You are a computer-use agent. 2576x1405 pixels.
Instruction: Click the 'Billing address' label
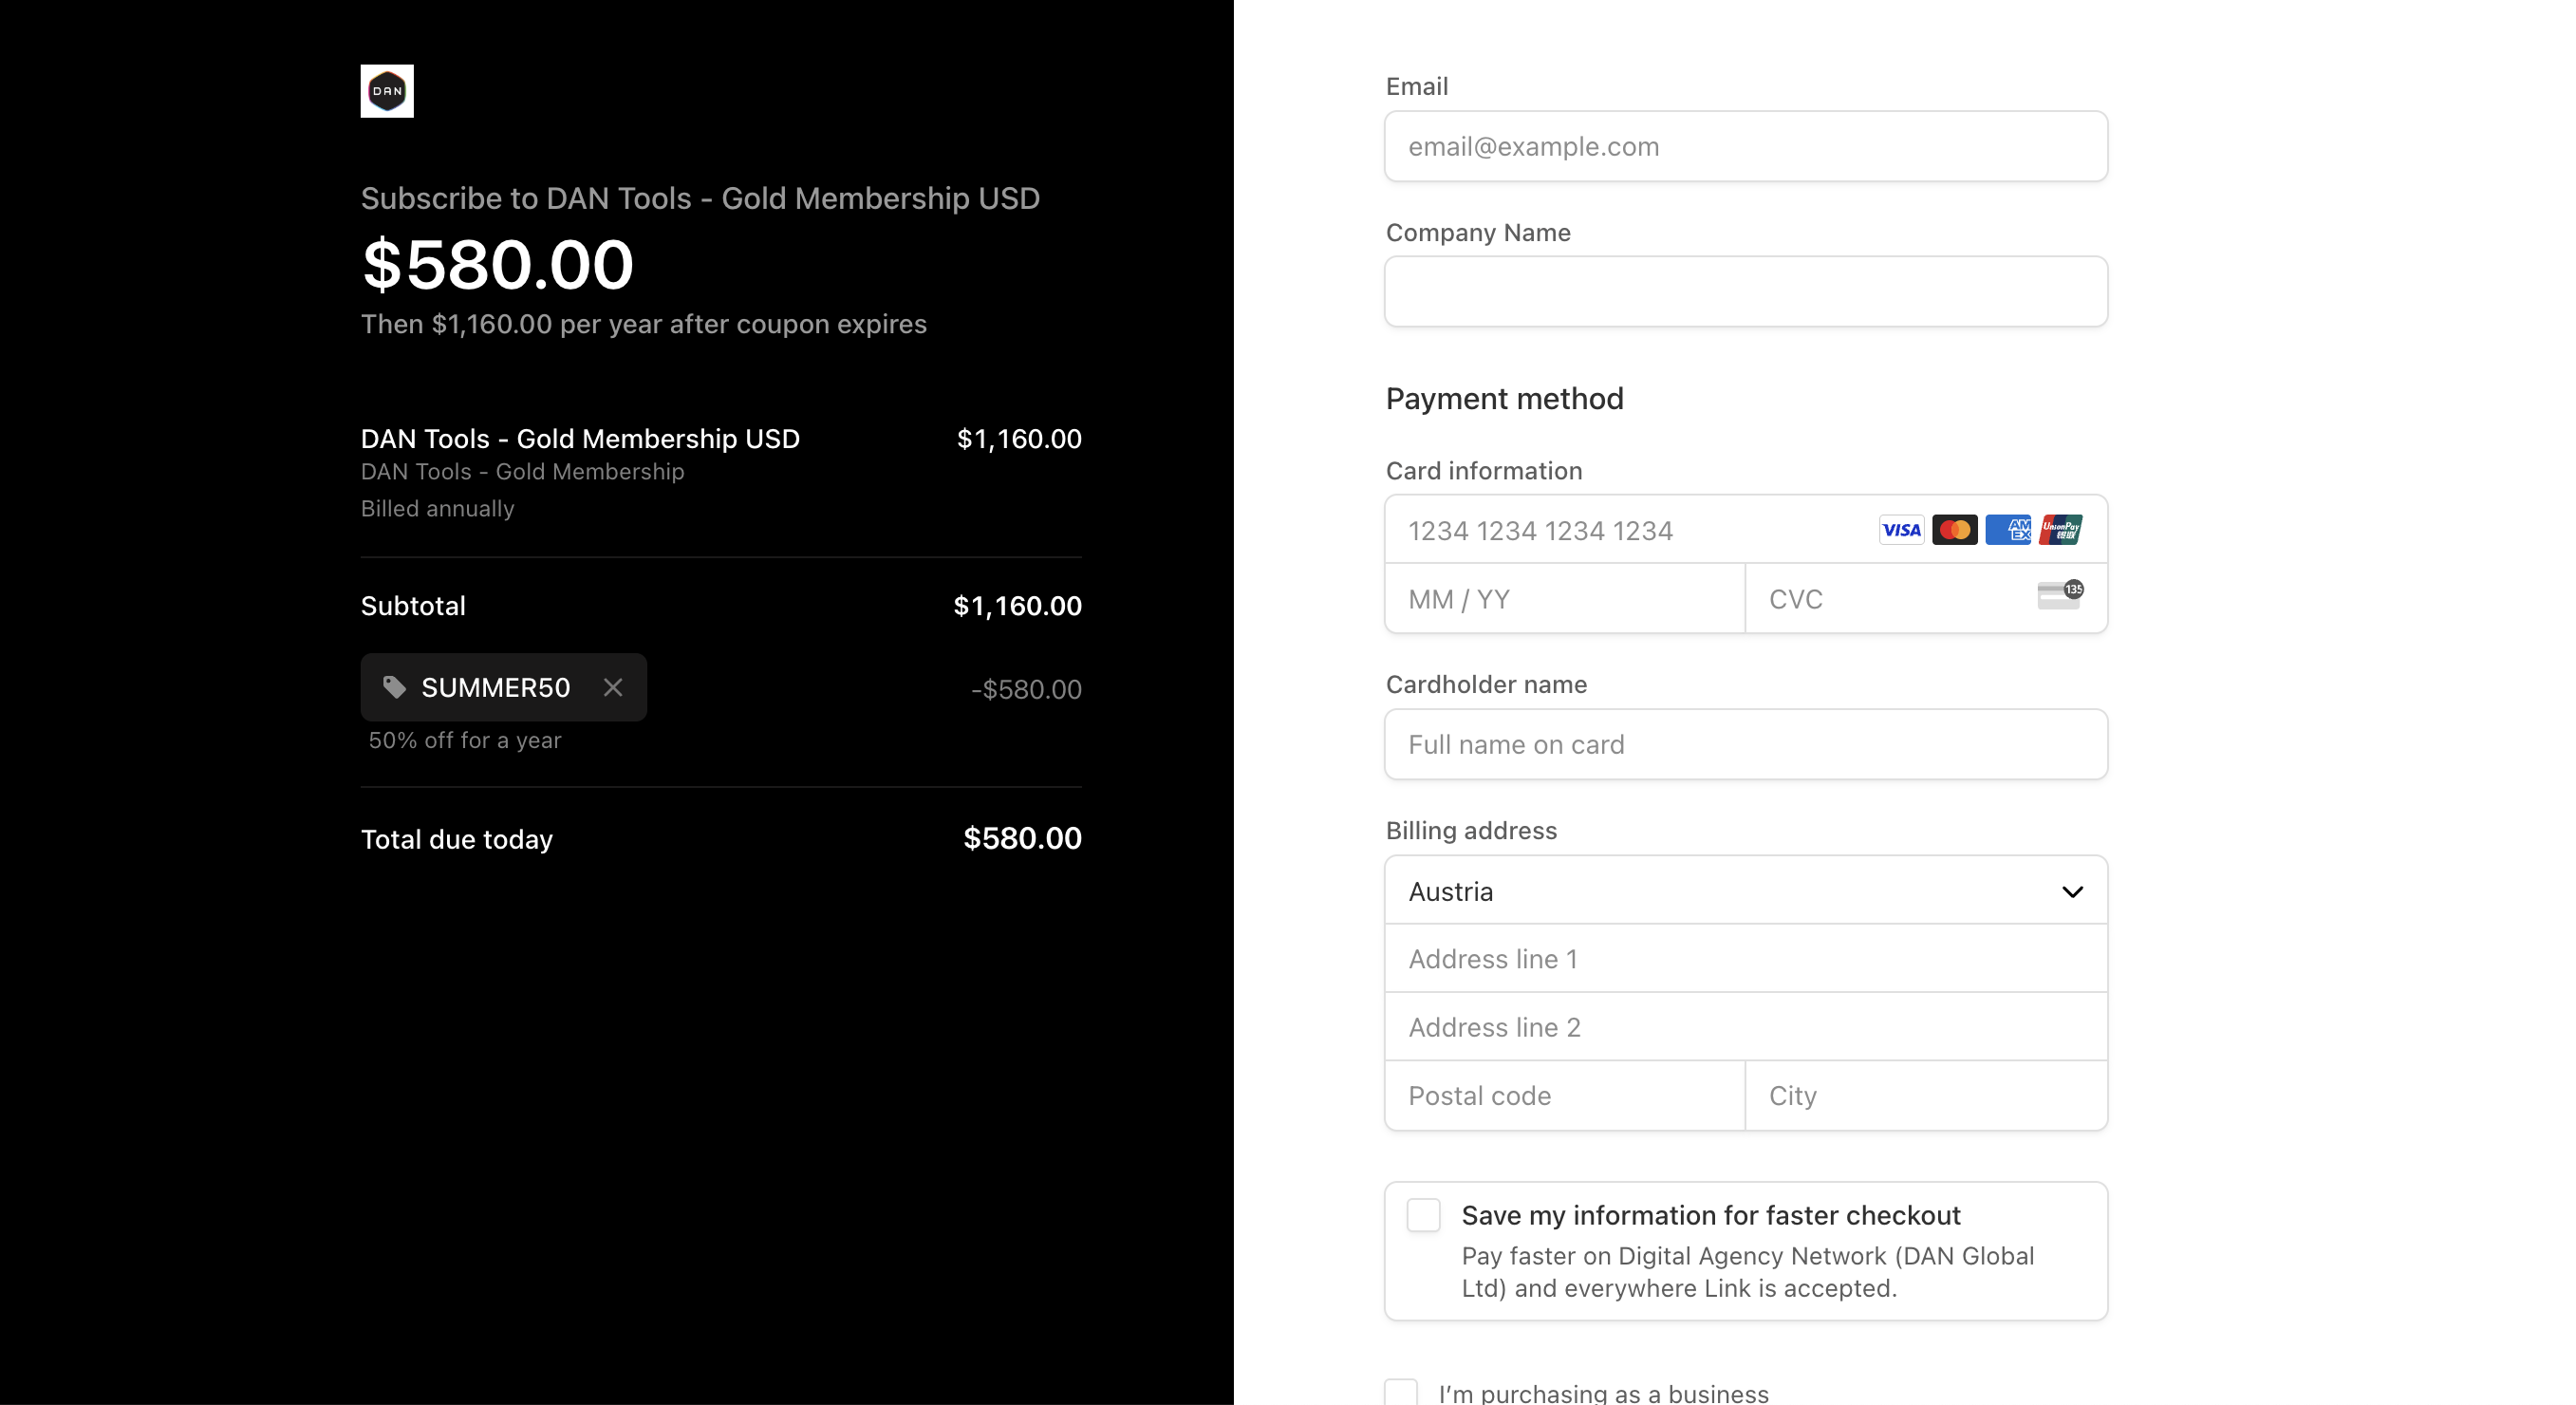(1471, 831)
